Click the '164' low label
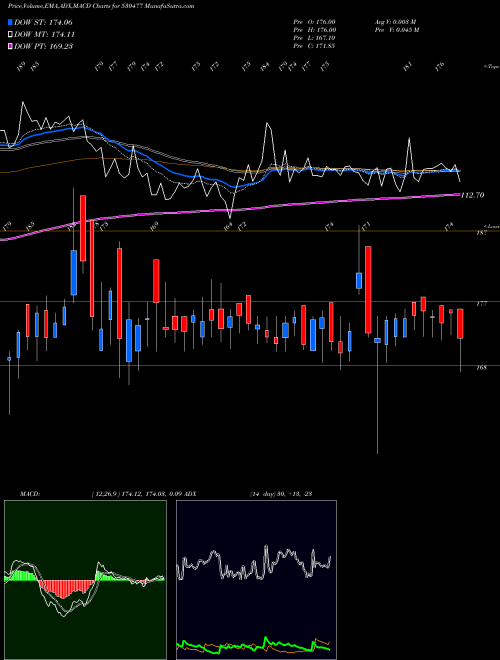The height and width of the screenshot is (660, 500). (229, 227)
